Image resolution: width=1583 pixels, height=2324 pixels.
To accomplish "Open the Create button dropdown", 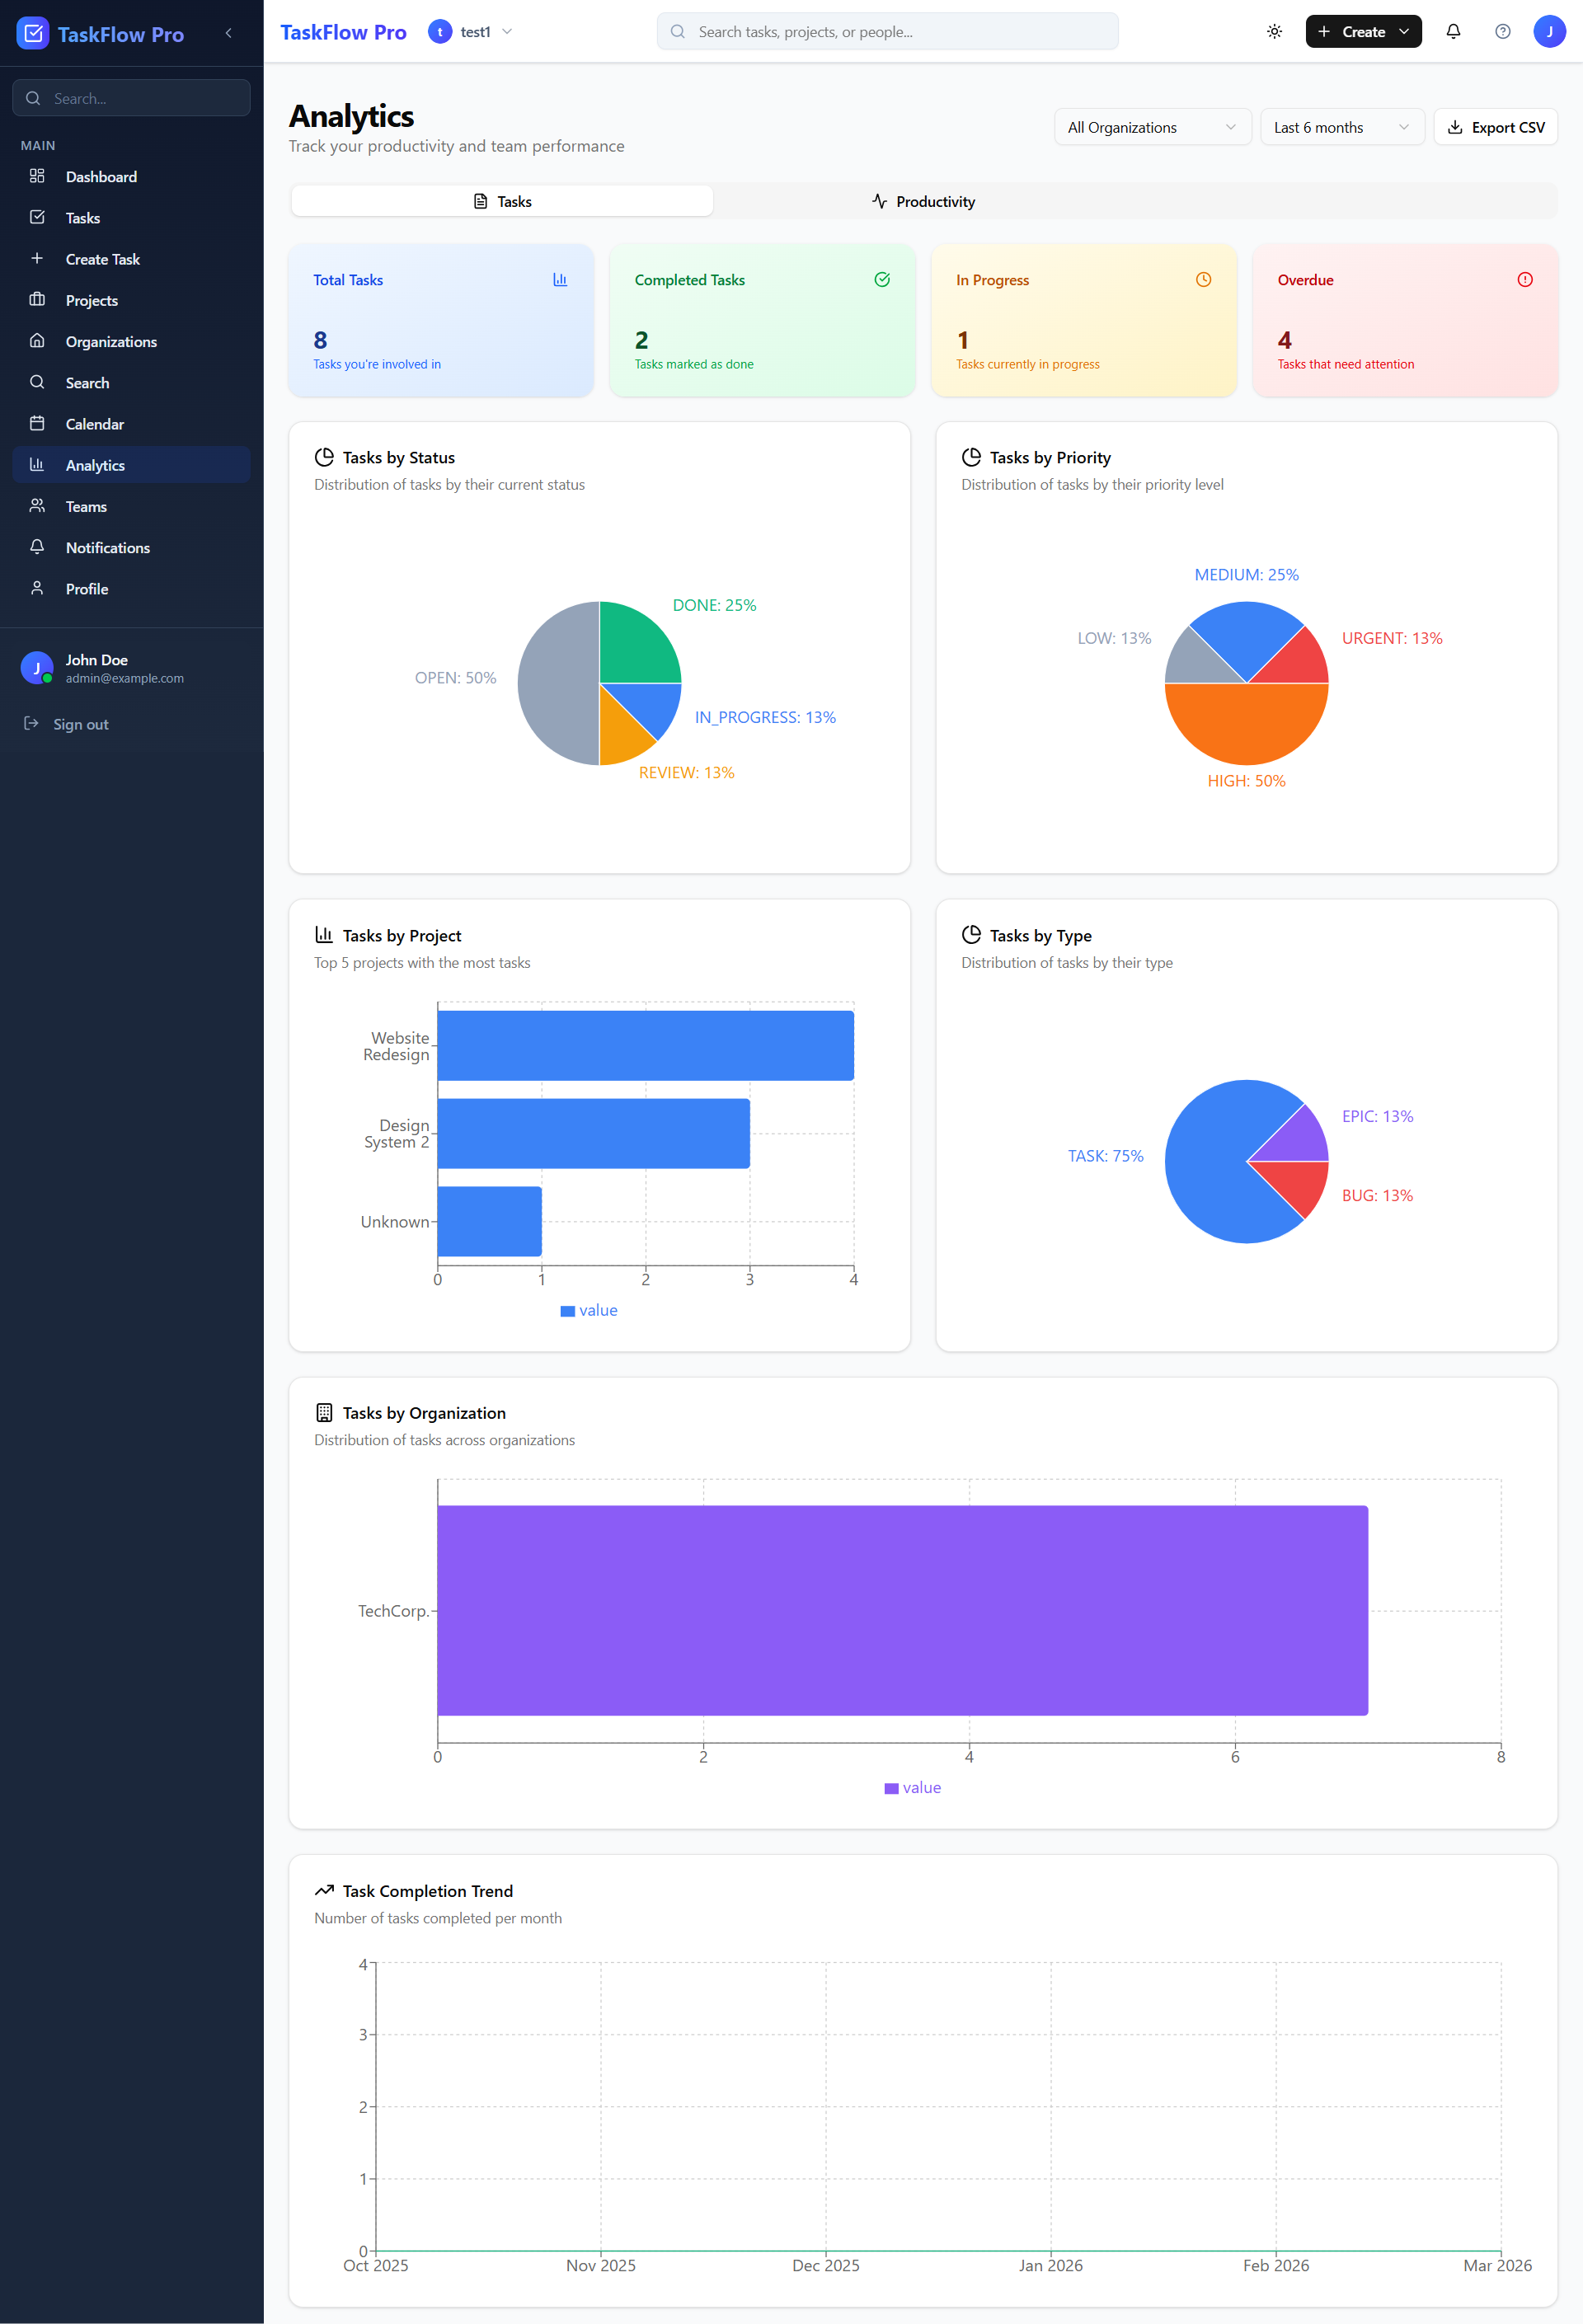I will coord(1363,32).
